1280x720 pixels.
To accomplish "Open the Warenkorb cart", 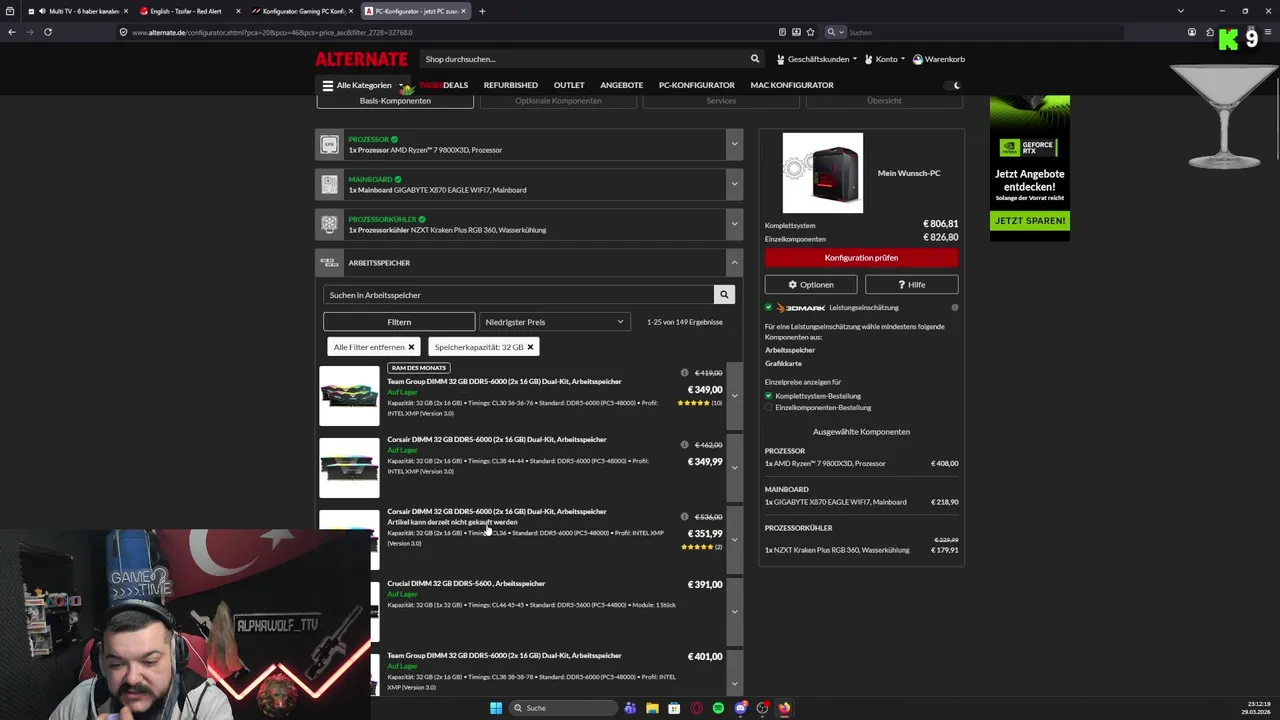I will (x=939, y=59).
